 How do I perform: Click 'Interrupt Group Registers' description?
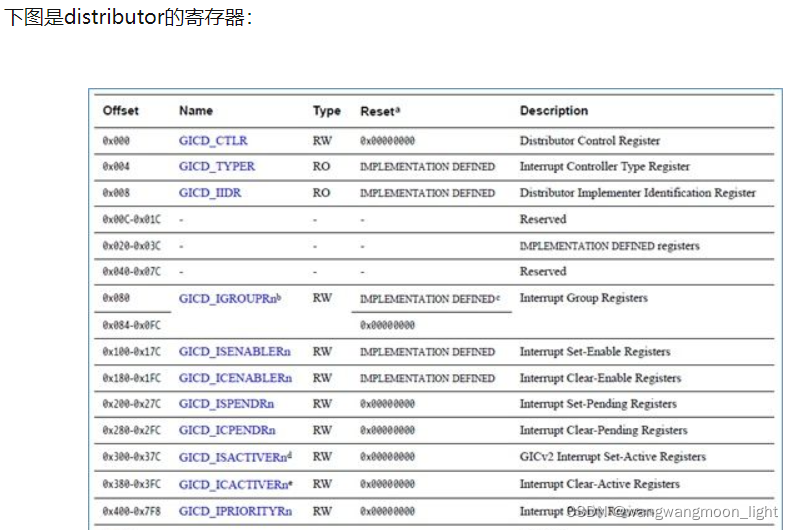(584, 298)
